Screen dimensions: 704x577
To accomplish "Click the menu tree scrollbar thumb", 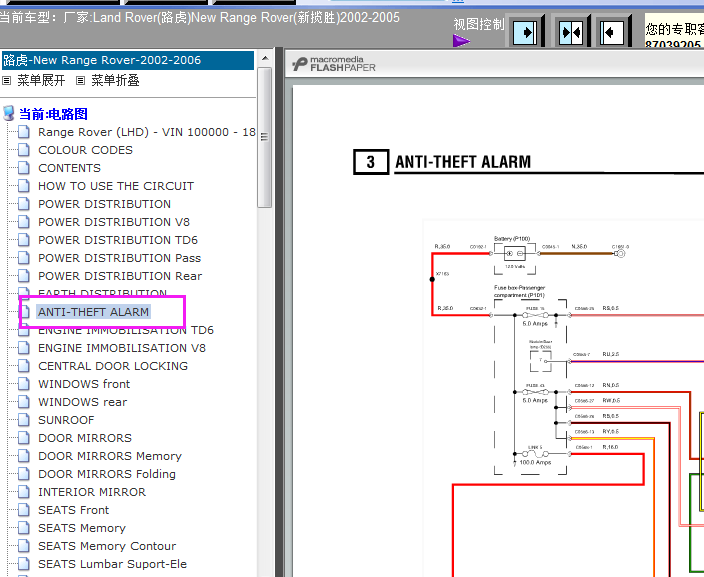I will pyautogui.click(x=265, y=137).
